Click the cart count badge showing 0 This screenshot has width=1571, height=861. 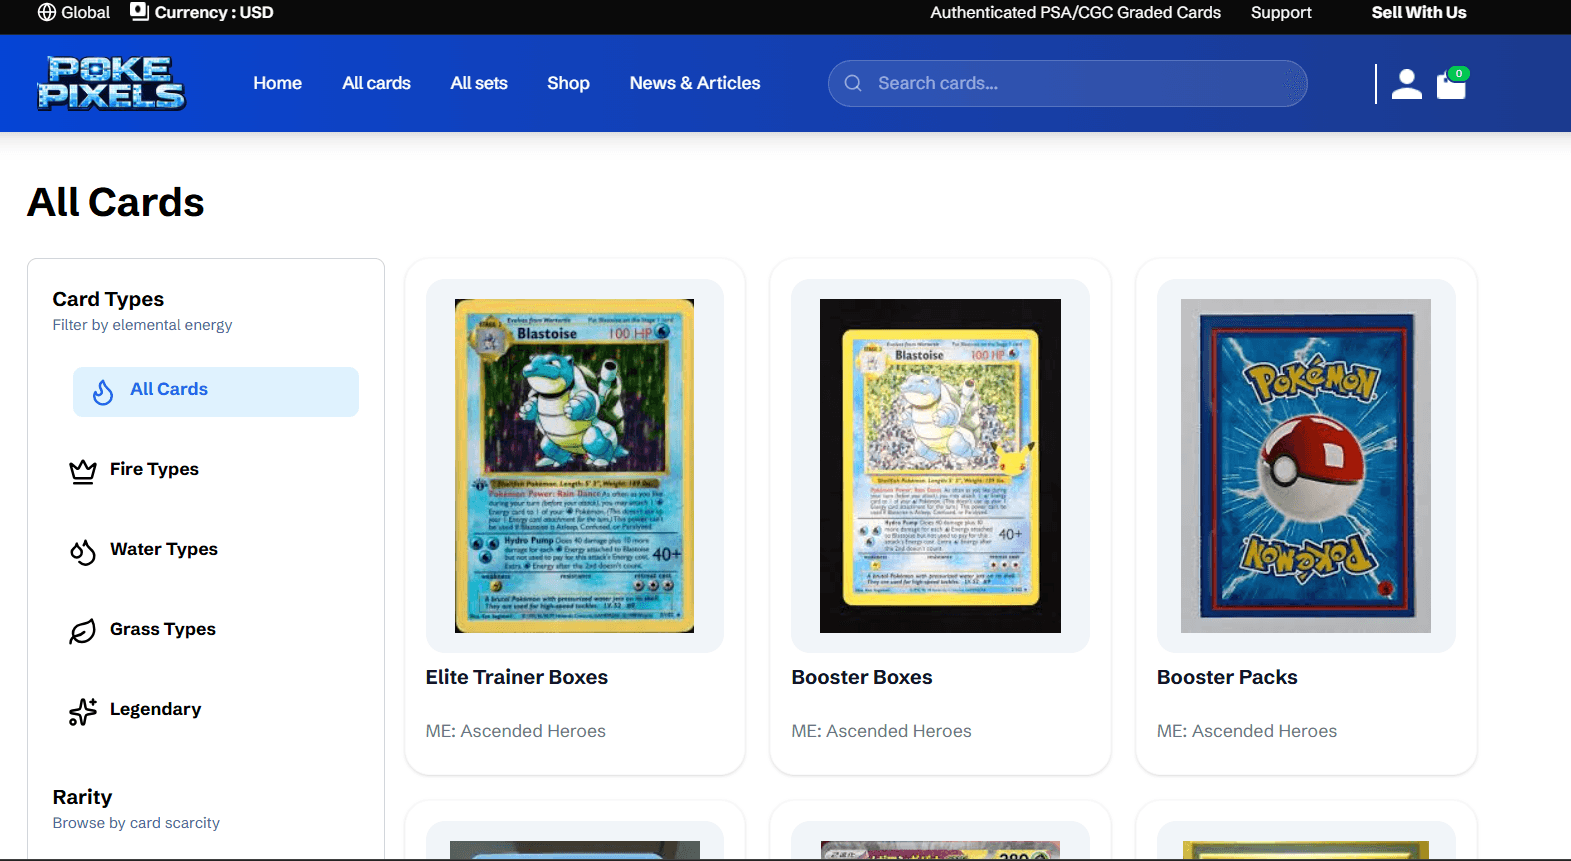coord(1459,73)
